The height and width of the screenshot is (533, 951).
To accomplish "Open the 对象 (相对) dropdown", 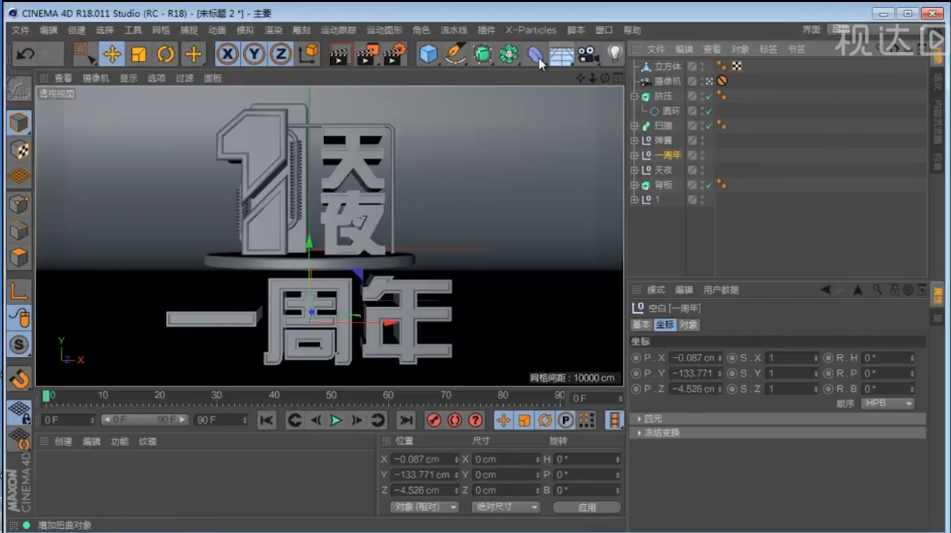I will coord(424,507).
